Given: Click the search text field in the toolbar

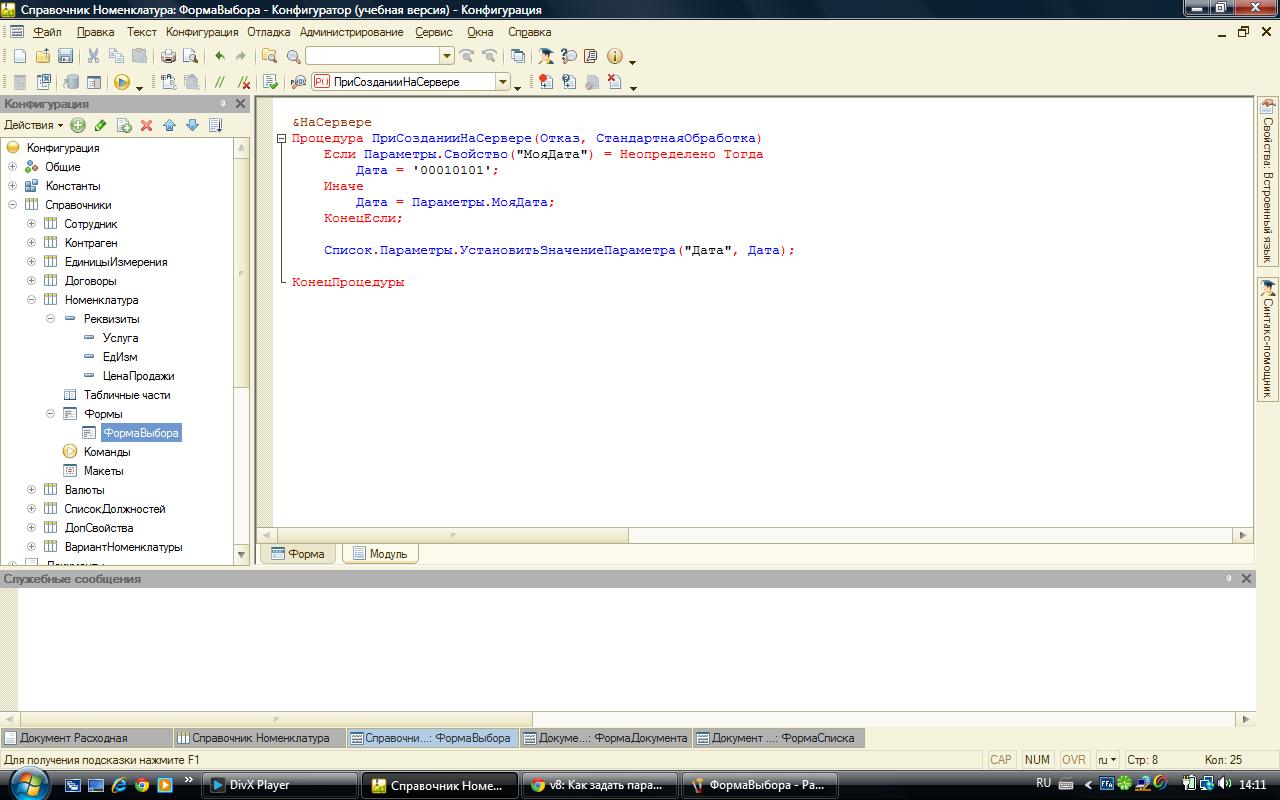Looking at the screenshot, I should [x=372, y=57].
